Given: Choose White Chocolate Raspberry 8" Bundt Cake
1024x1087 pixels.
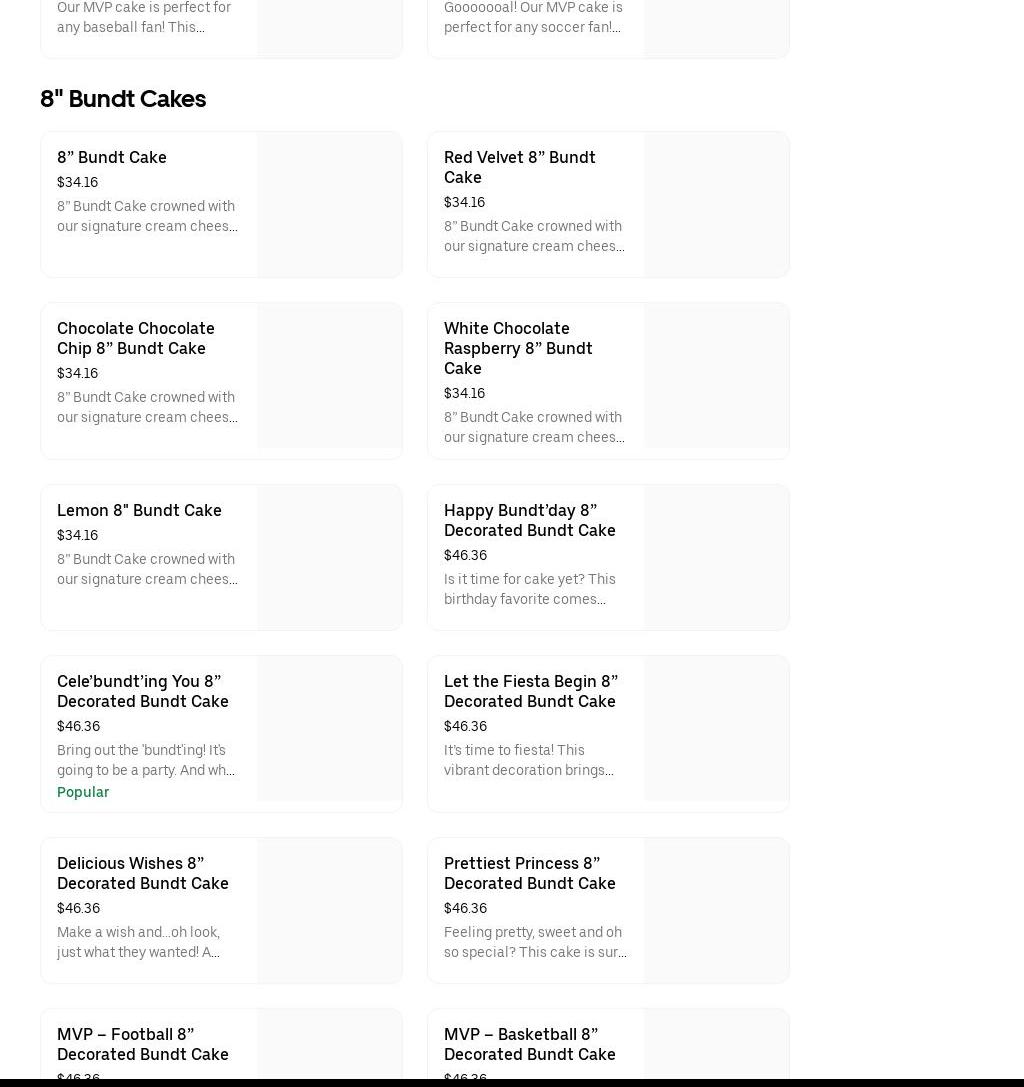Looking at the screenshot, I should [518, 348].
